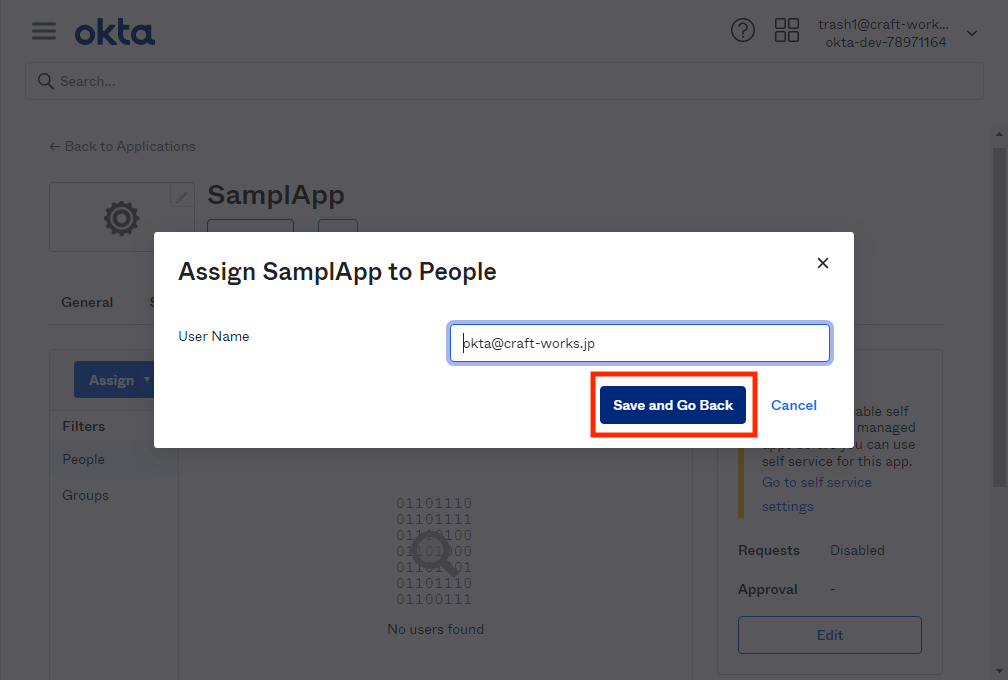Expand the account dropdown chevron

[x=972, y=33]
